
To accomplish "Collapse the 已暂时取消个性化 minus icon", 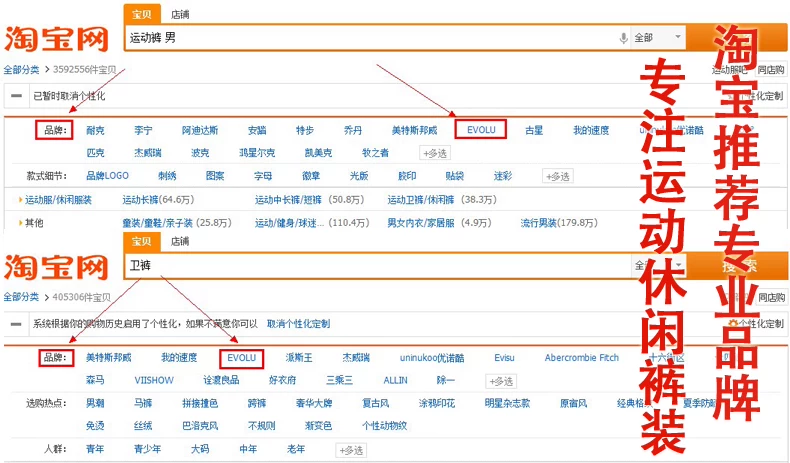I will click(x=16, y=96).
